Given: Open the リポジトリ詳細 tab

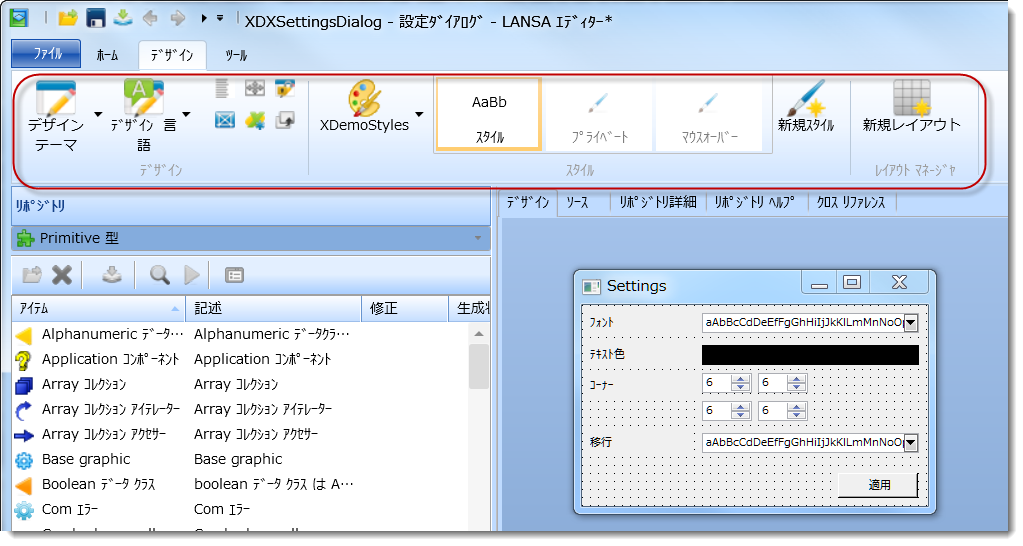Looking at the screenshot, I should 658,203.
